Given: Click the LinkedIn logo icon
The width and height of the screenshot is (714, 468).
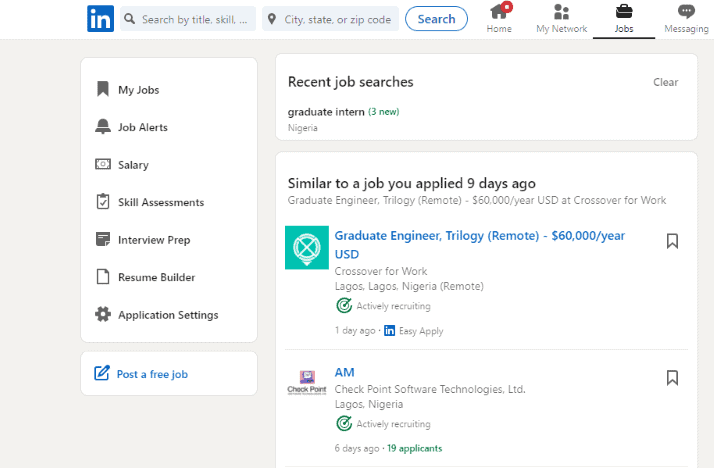Looking at the screenshot, I should pos(100,19).
